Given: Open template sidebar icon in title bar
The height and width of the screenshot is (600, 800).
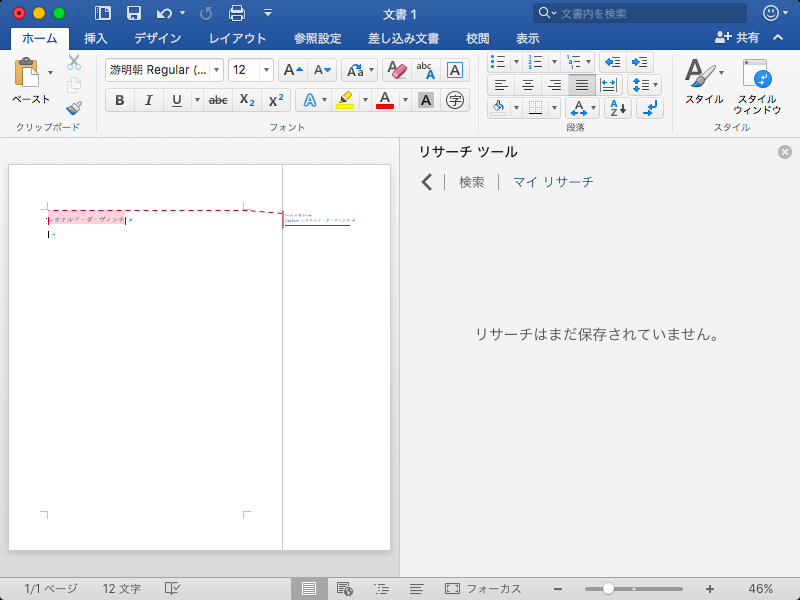Looking at the screenshot, I should pyautogui.click(x=103, y=13).
